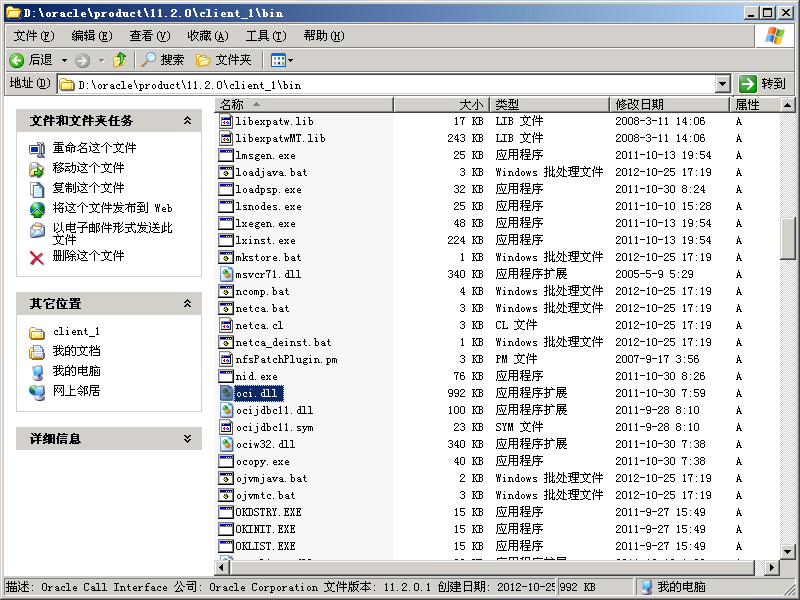Collapse the 其它位置 panel
The width and height of the screenshot is (800, 600).
(x=187, y=304)
